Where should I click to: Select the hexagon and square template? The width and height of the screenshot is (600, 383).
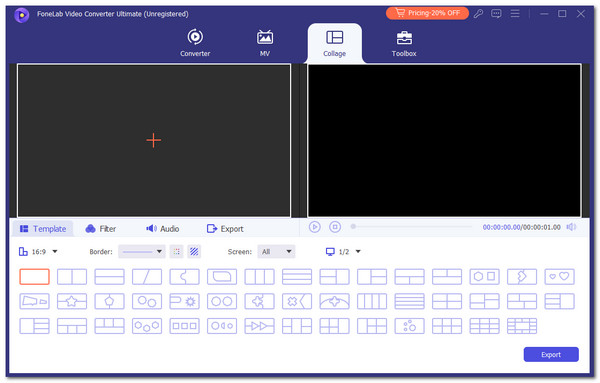point(484,277)
